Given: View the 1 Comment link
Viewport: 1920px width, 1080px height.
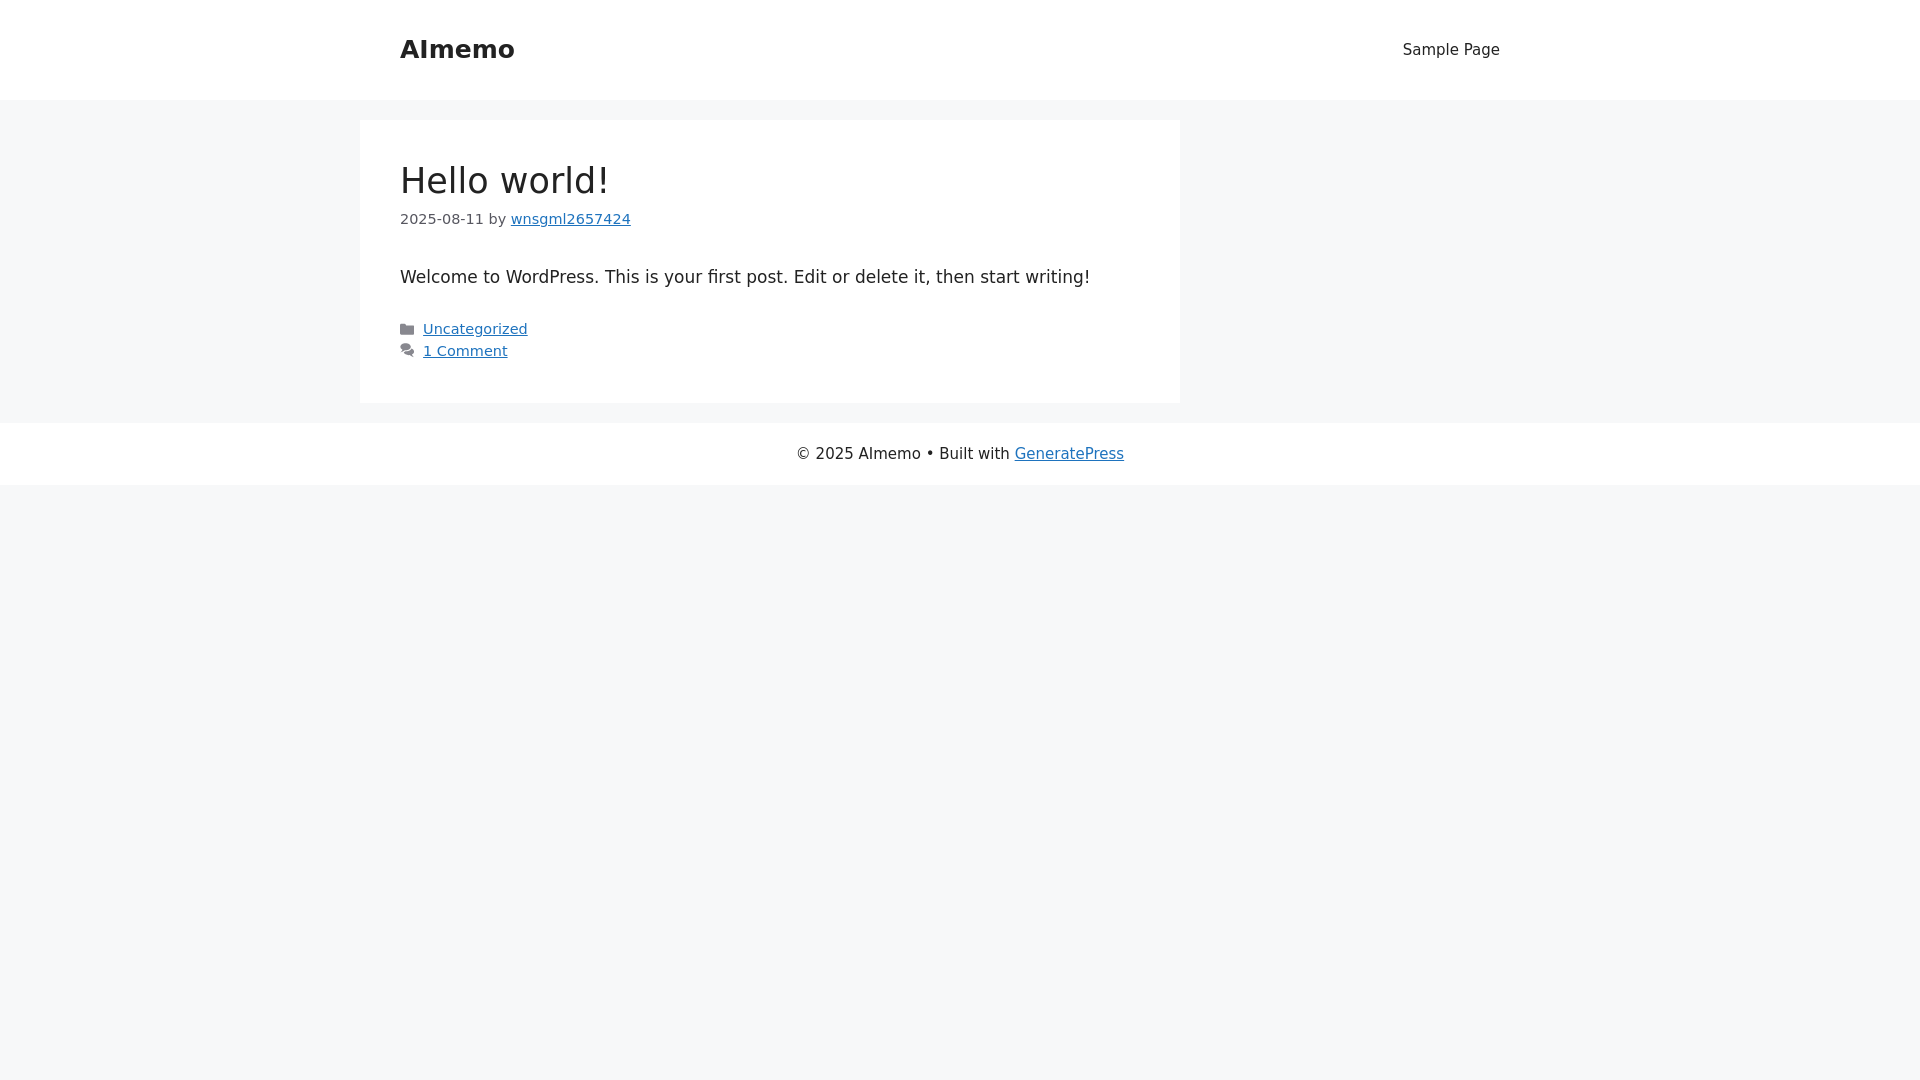Looking at the screenshot, I should (465, 351).
